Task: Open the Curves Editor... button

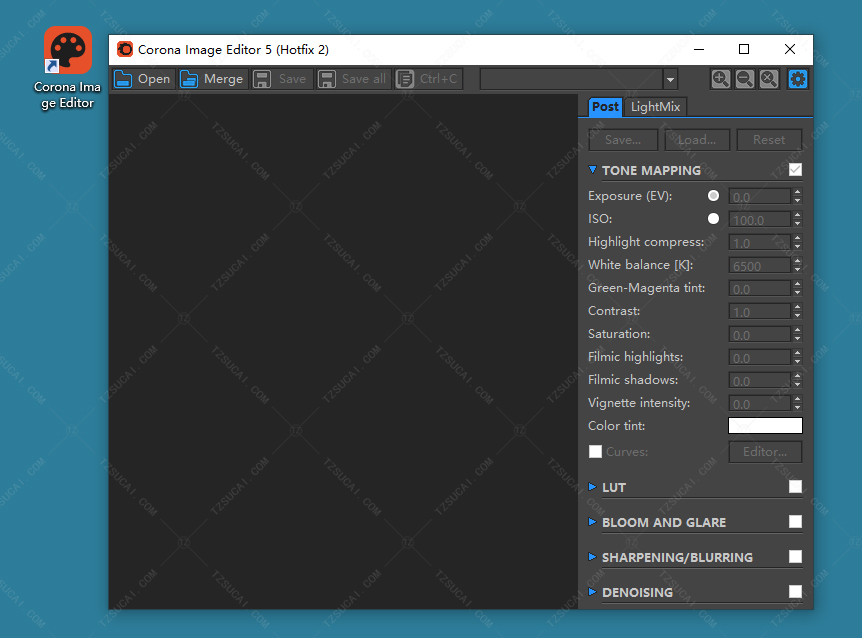Action: [765, 452]
